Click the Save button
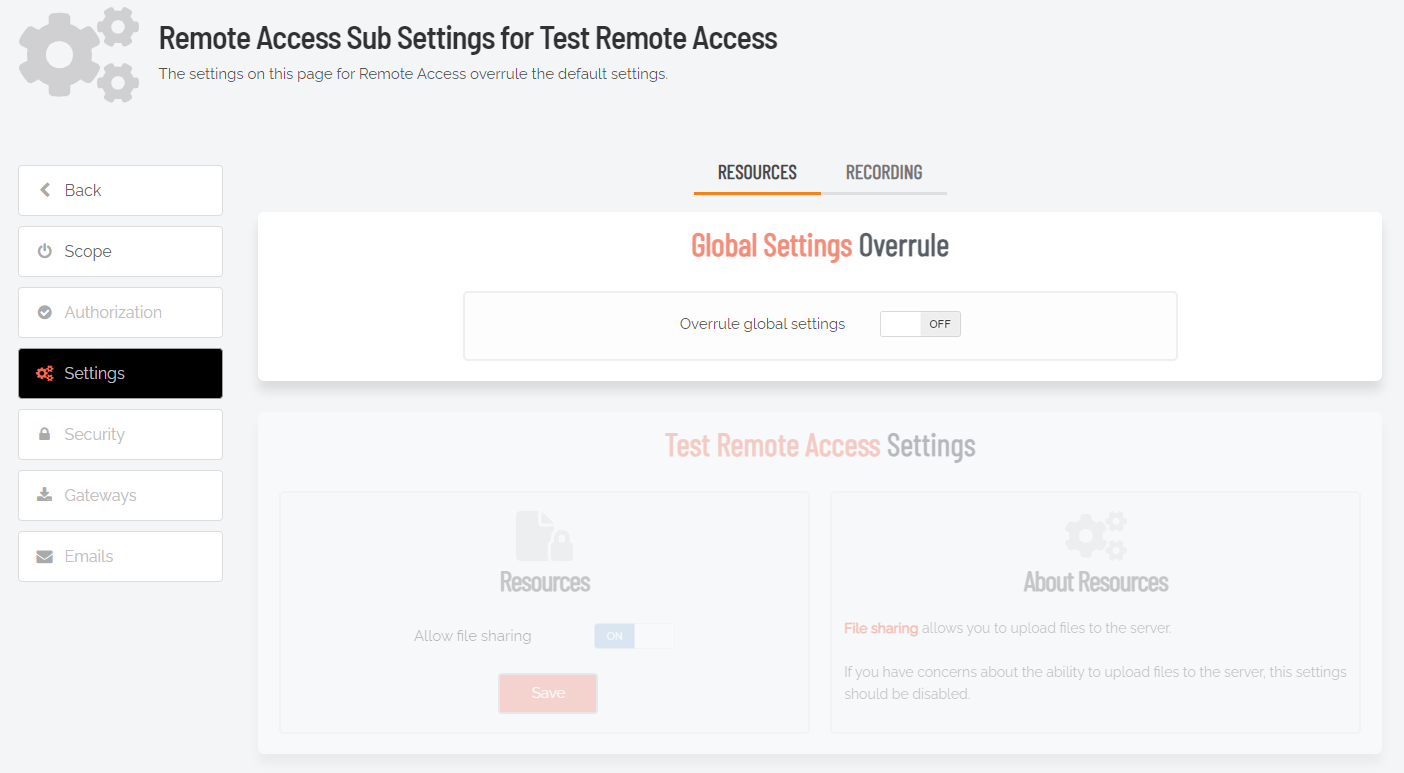The height and width of the screenshot is (773, 1404). click(548, 693)
